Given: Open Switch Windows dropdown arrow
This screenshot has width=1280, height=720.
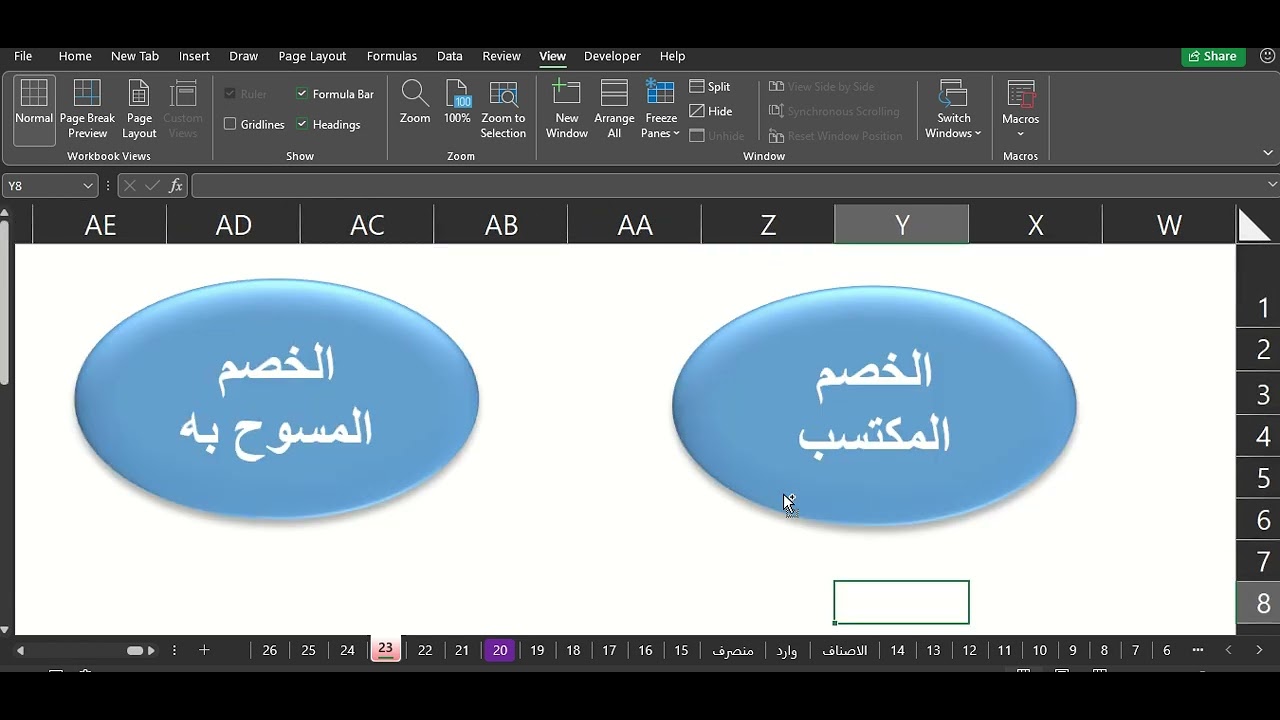Looking at the screenshot, I should coord(978,134).
